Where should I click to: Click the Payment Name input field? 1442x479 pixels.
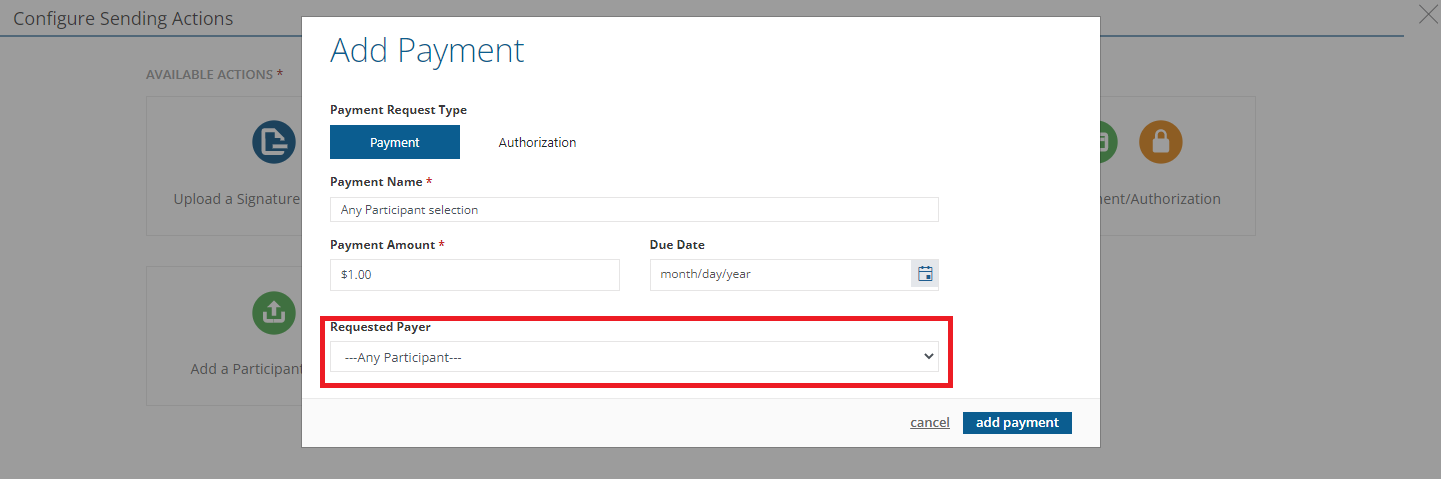click(x=634, y=210)
